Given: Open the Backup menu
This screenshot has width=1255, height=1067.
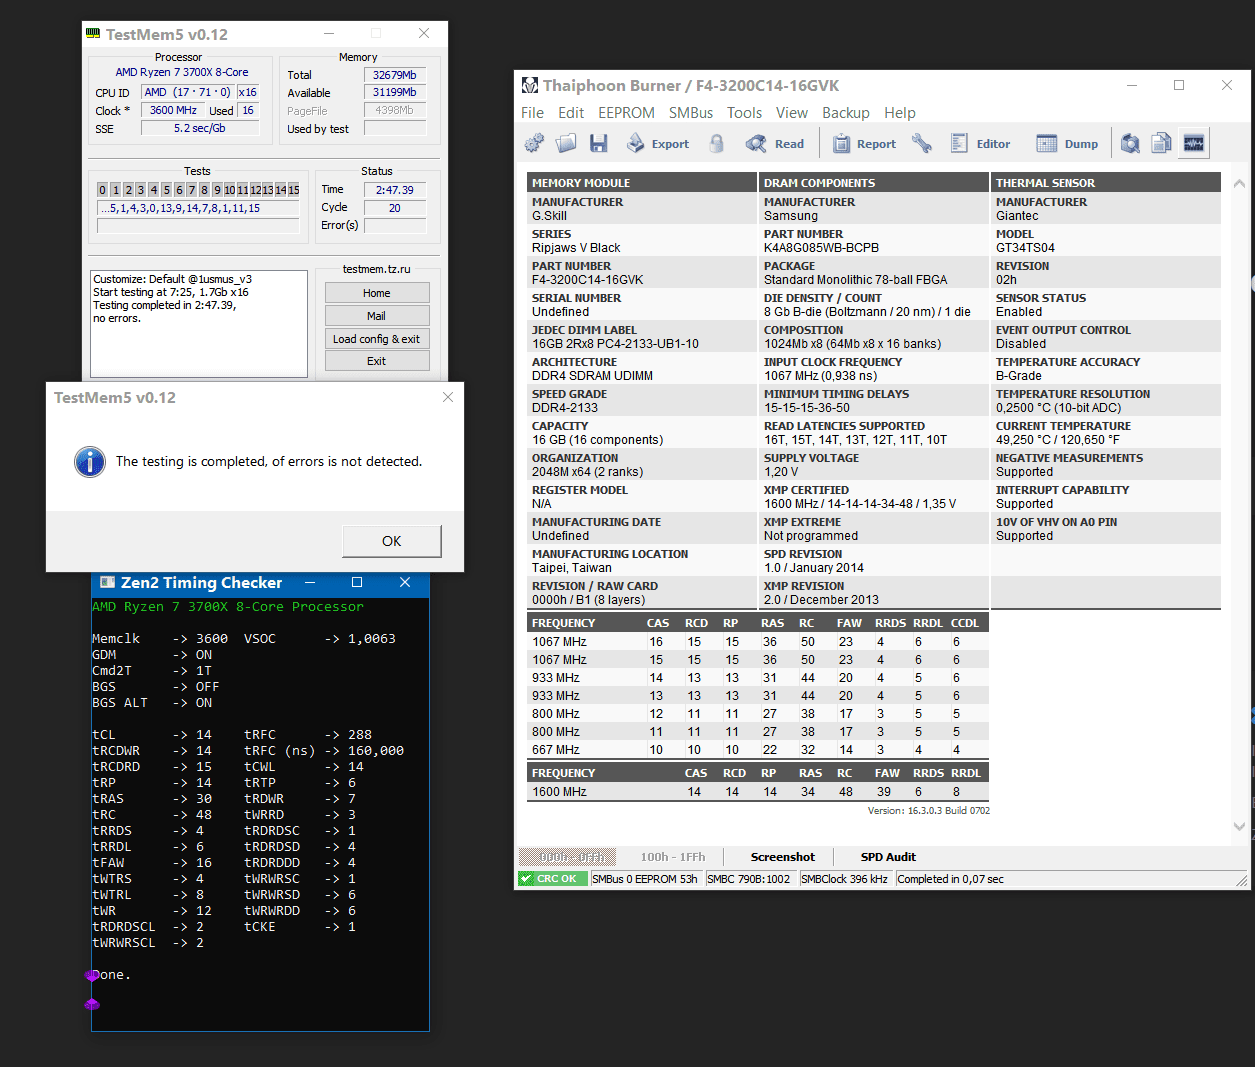Looking at the screenshot, I should tap(846, 113).
